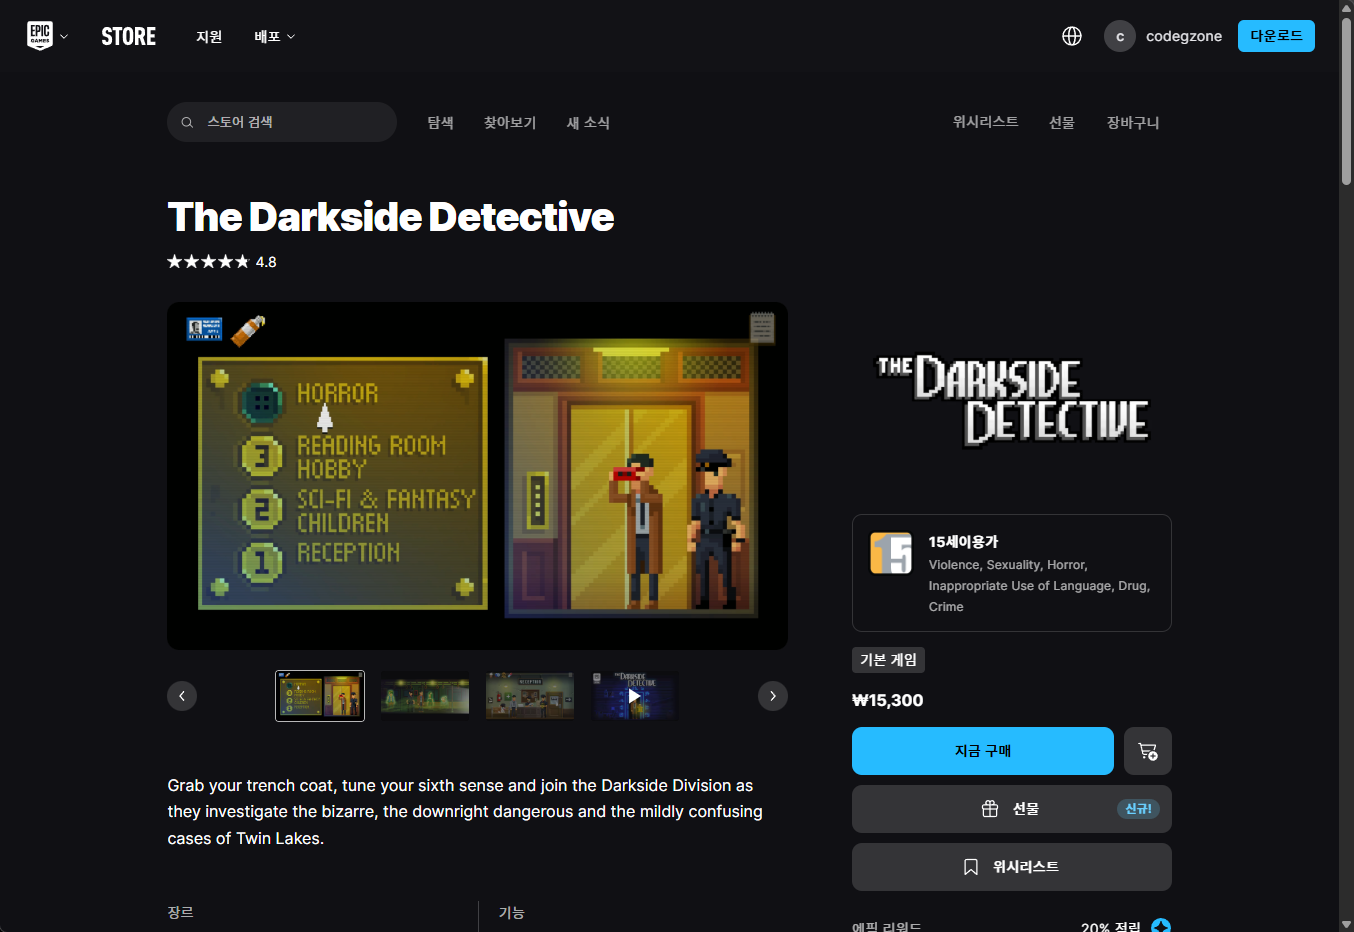Play the trailer video thumbnail

(635, 696)
